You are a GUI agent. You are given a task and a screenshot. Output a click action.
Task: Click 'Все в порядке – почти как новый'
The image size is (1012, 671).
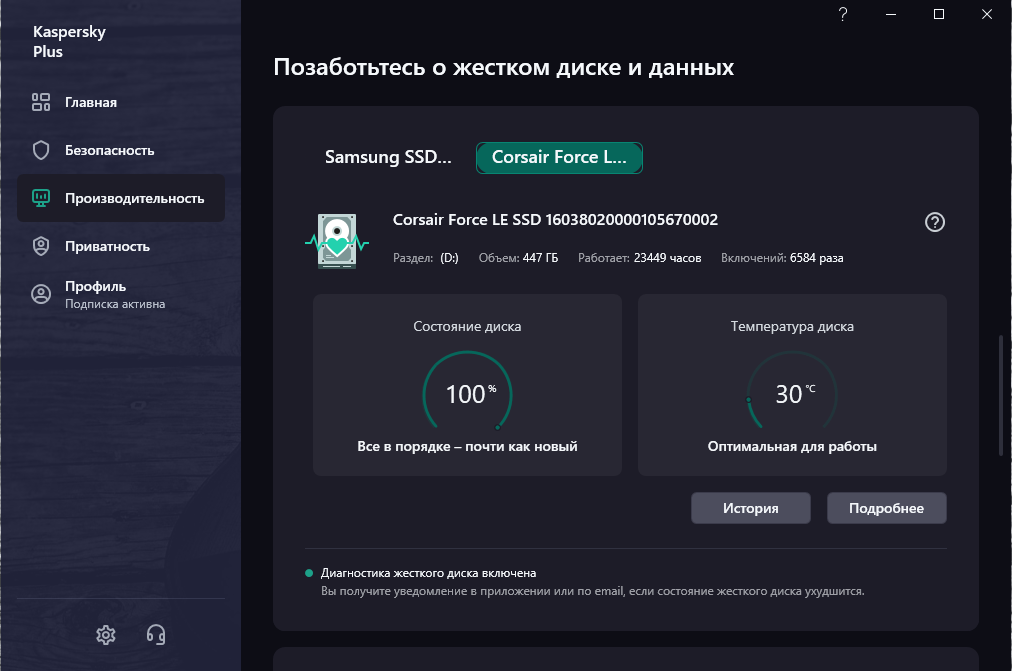[467, 446]
